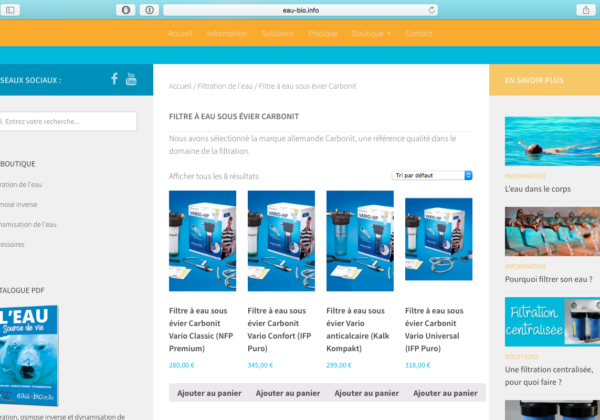The width and height of the screenshot is (600, 420).
Task: Open the YouTube social icon
Action: tap(131, 79)
